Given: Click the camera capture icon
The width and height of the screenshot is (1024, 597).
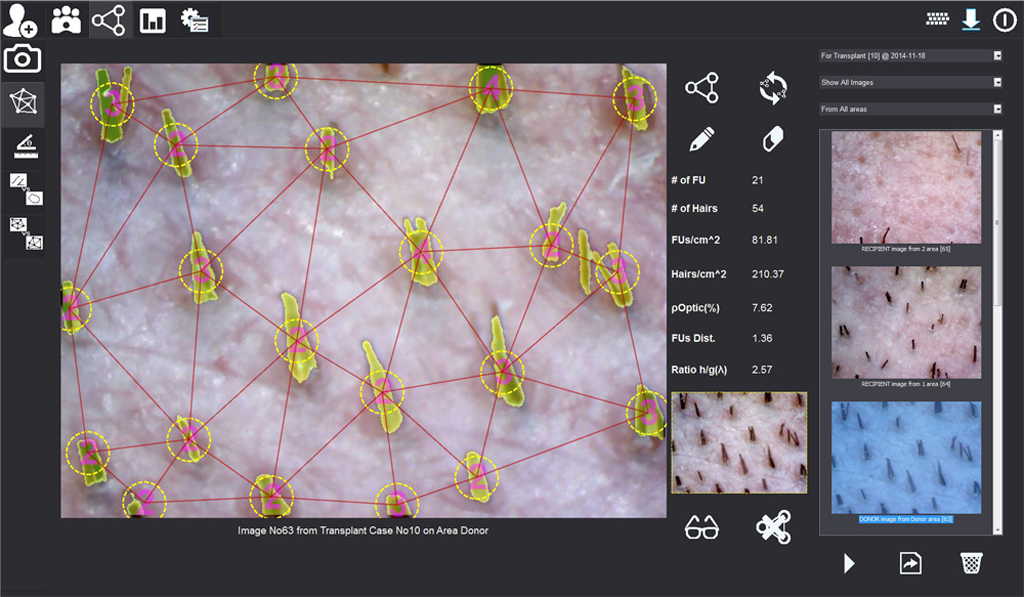Looking at the screenshot, I should (x=23, y=60).
